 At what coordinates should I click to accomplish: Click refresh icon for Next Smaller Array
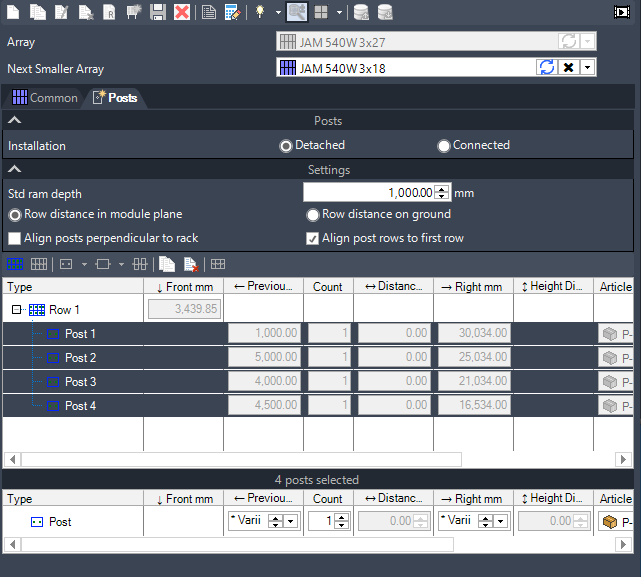[547, 67]
